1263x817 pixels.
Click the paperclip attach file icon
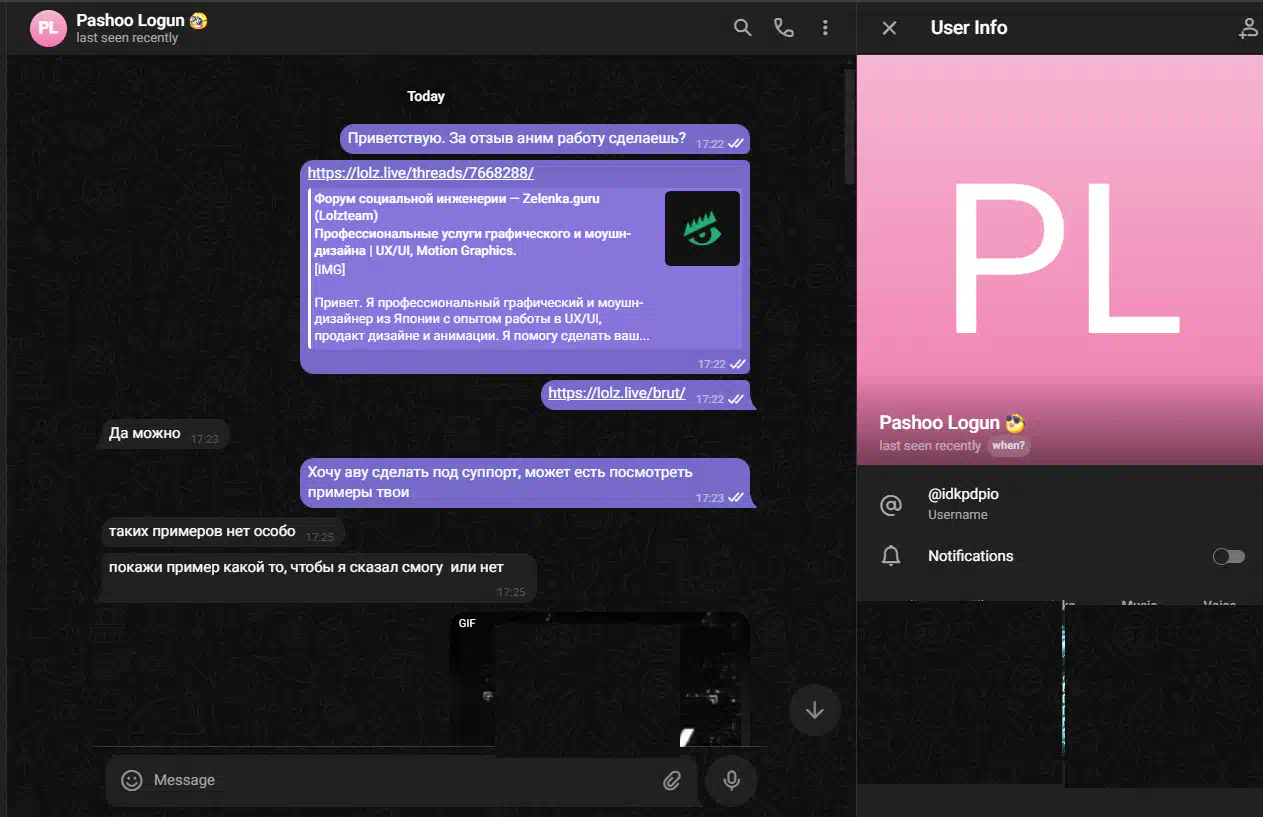672,780
